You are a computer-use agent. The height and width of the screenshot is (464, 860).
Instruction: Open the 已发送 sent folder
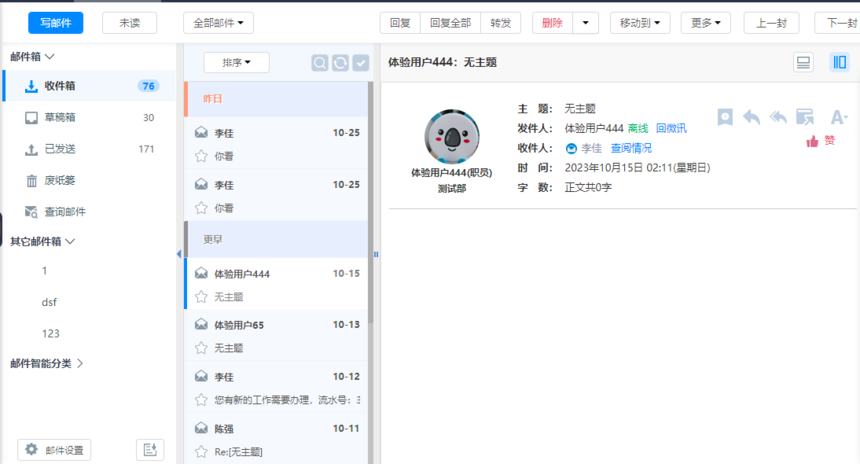60,149
